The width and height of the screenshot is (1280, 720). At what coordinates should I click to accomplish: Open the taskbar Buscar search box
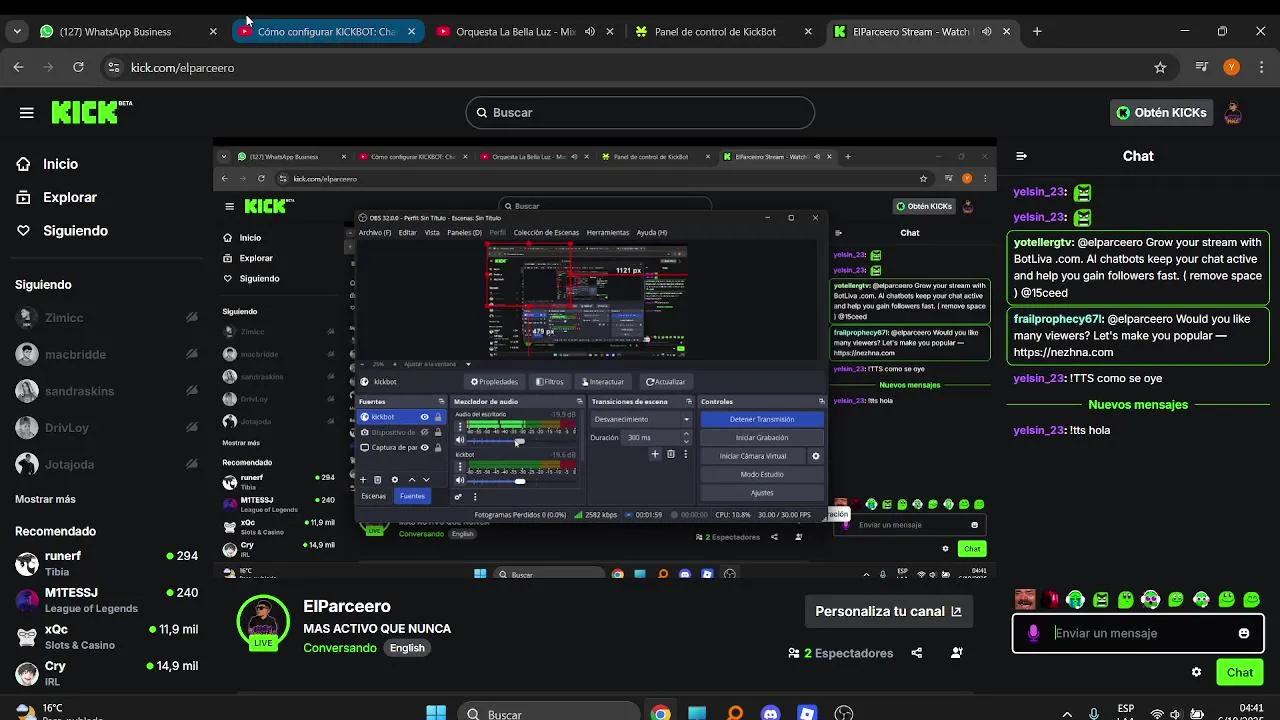[x=550, y=714]
